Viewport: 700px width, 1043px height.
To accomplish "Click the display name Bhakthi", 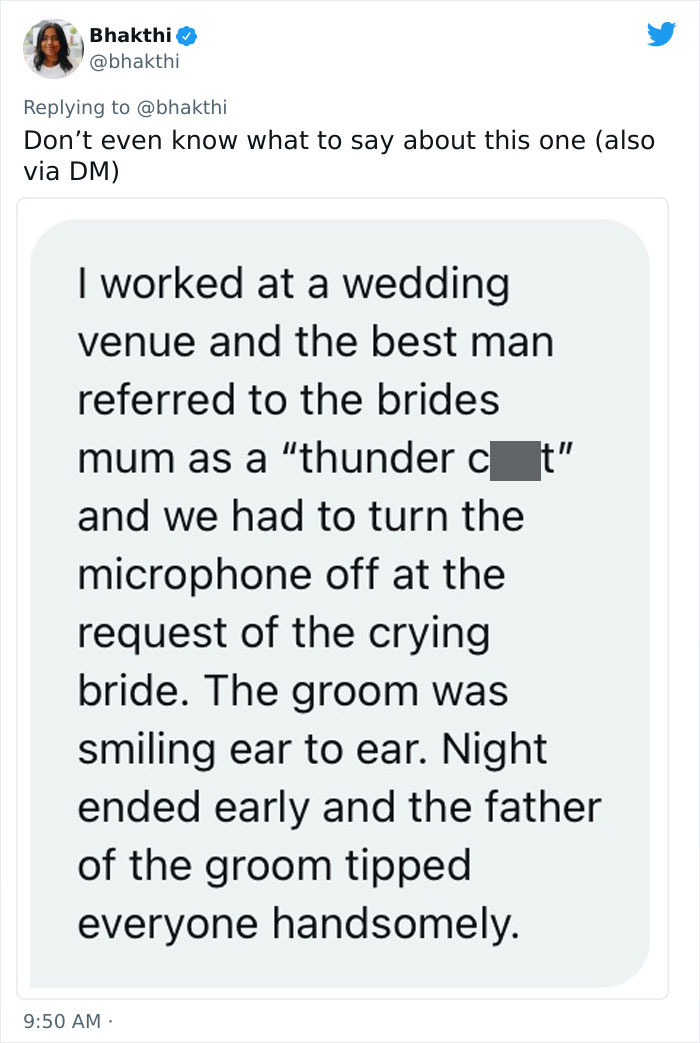I will pos(131,36).
